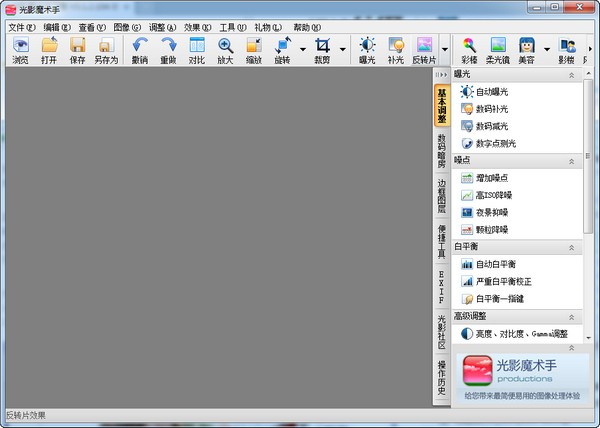The image size is (600, 428).
Task: Open the 裁剪 (Crop) dropdown arrow
Action: (x=343, y=48)
